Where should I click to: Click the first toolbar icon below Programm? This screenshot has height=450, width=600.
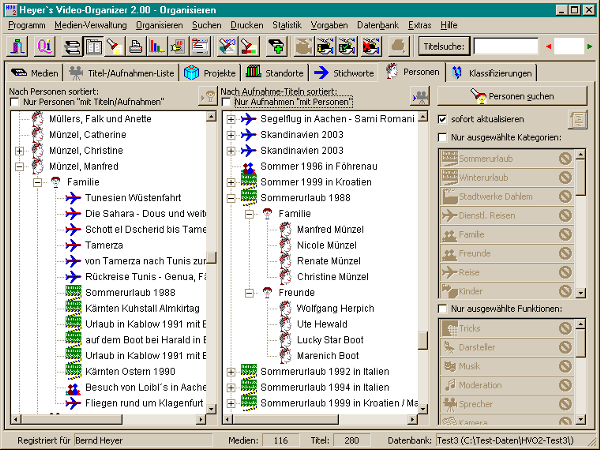click(x=17, y=46)
